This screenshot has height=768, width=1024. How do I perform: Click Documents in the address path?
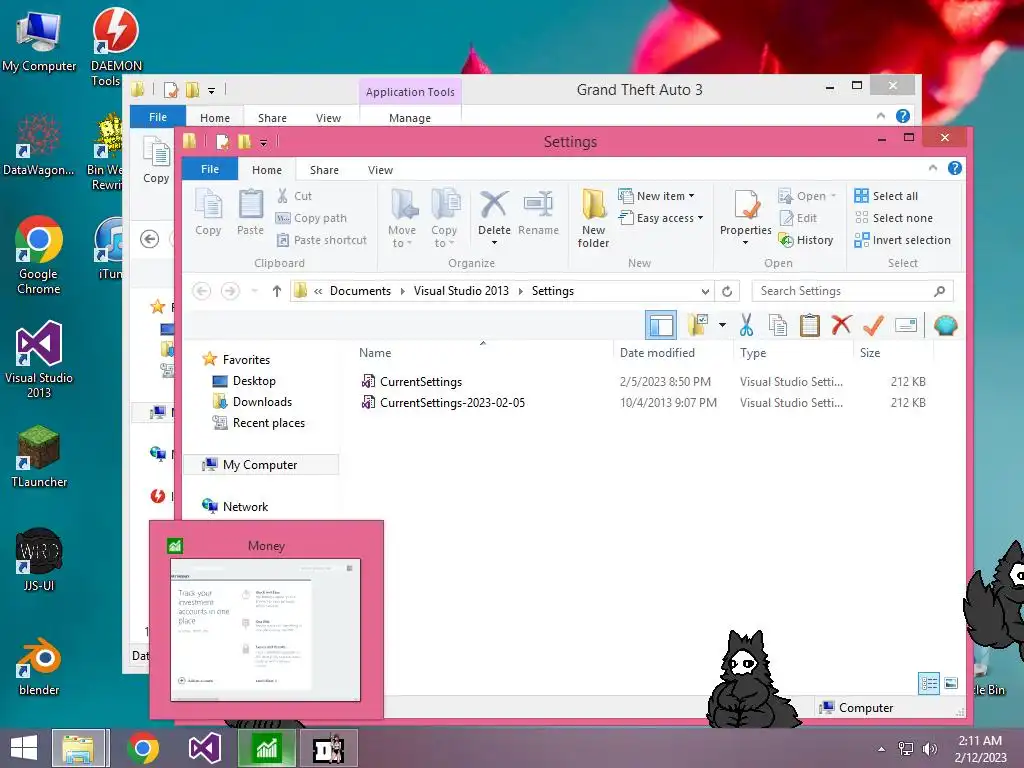[x=360, y=291]
